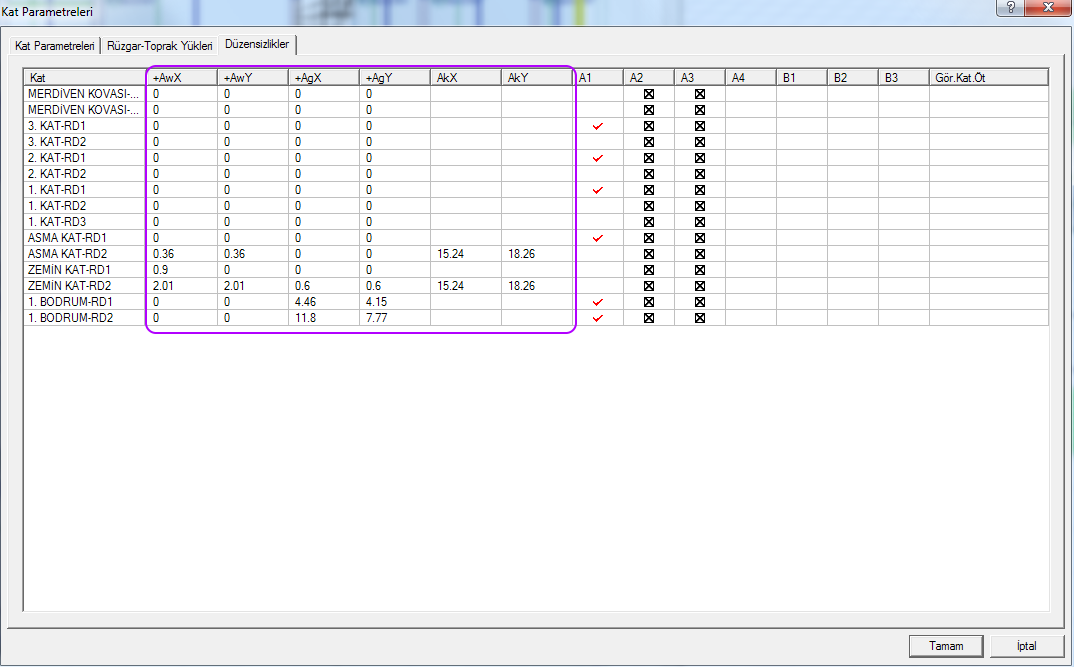Click the help question mark icon
The width and height of the screenshot is (1074, 667).
[x=1009, y=8]
